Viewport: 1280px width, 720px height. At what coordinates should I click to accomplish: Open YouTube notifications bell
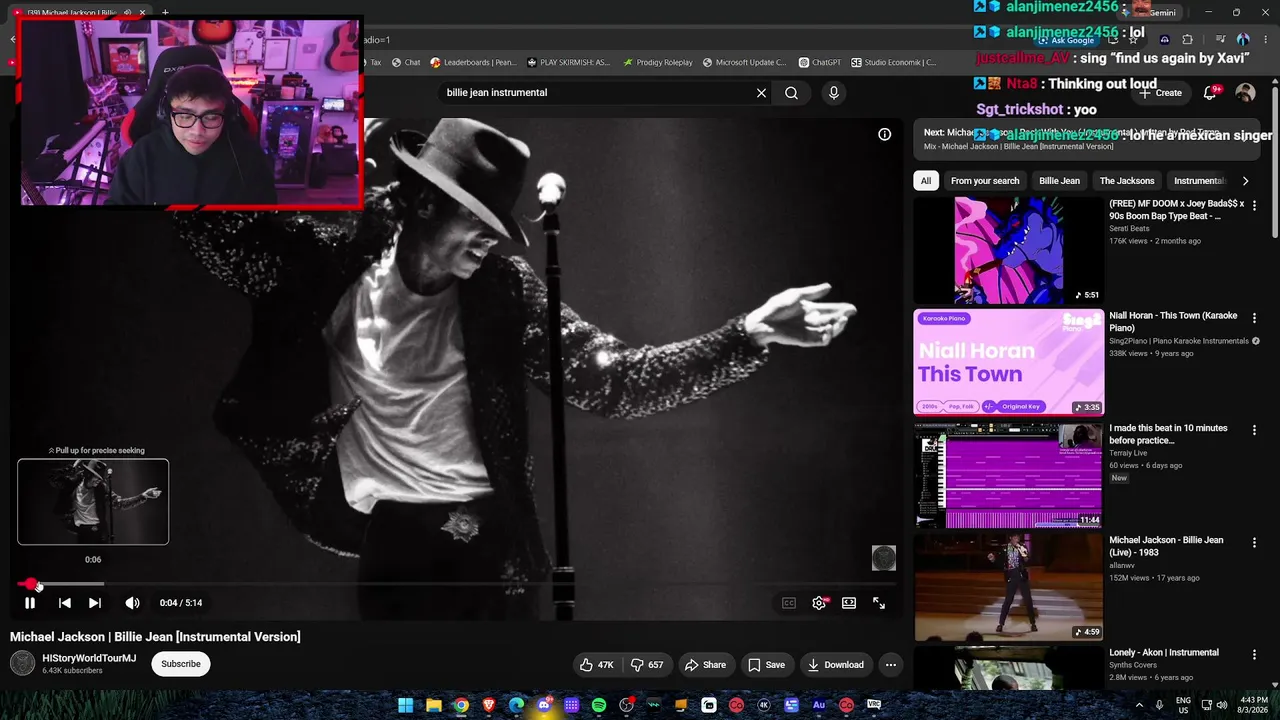1210,93
